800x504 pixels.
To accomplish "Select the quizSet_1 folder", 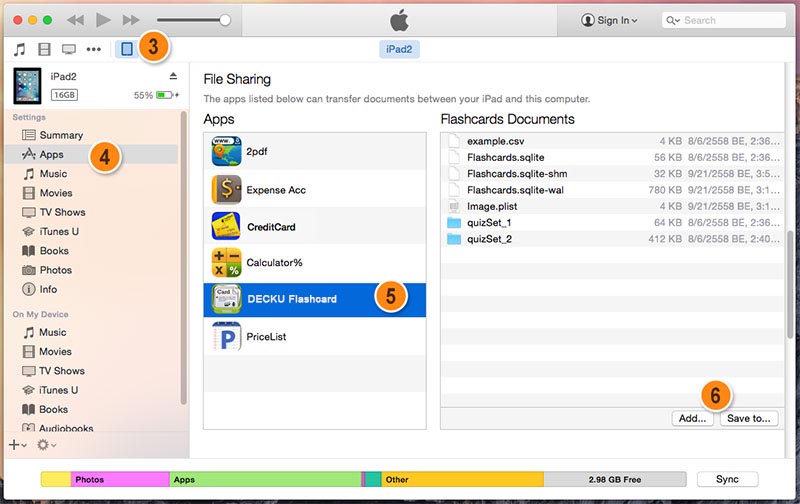I will (612, 223).
